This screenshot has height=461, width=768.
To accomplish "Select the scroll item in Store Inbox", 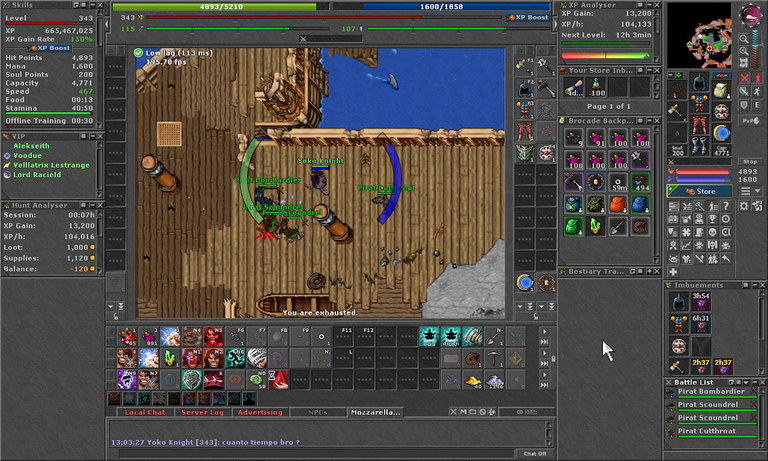I will pyautogui.click(x=573, y=88).
